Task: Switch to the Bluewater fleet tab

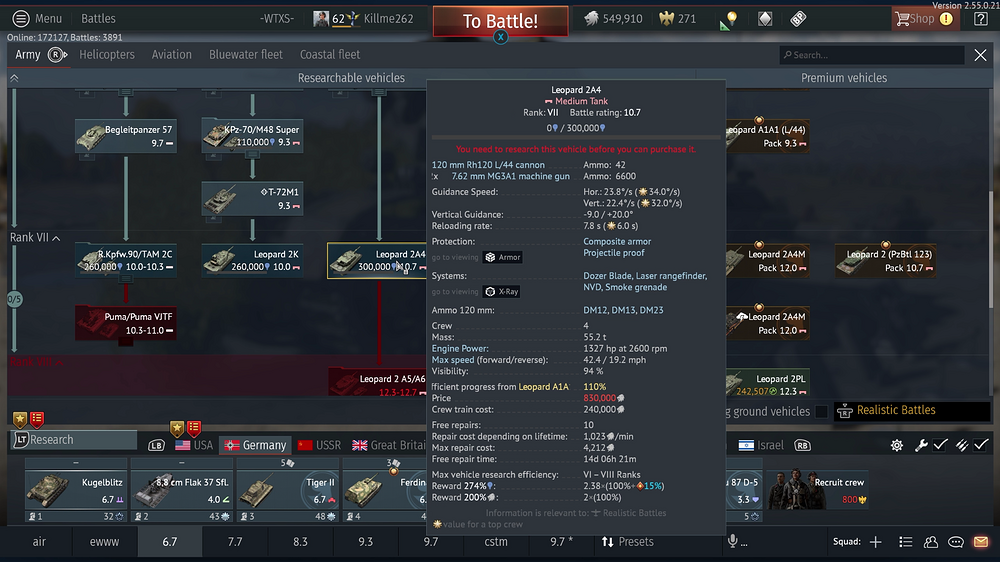Action: click(246, 55)
